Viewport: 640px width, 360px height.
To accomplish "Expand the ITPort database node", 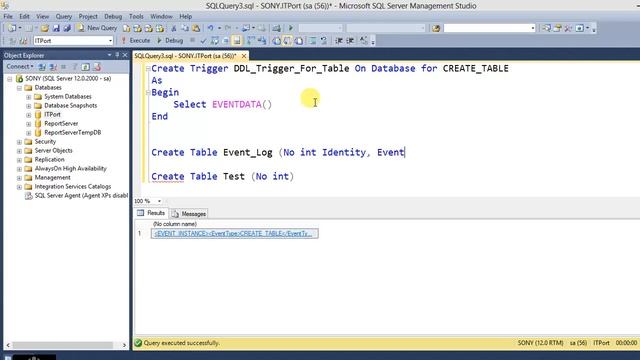I will coord(29,115).
